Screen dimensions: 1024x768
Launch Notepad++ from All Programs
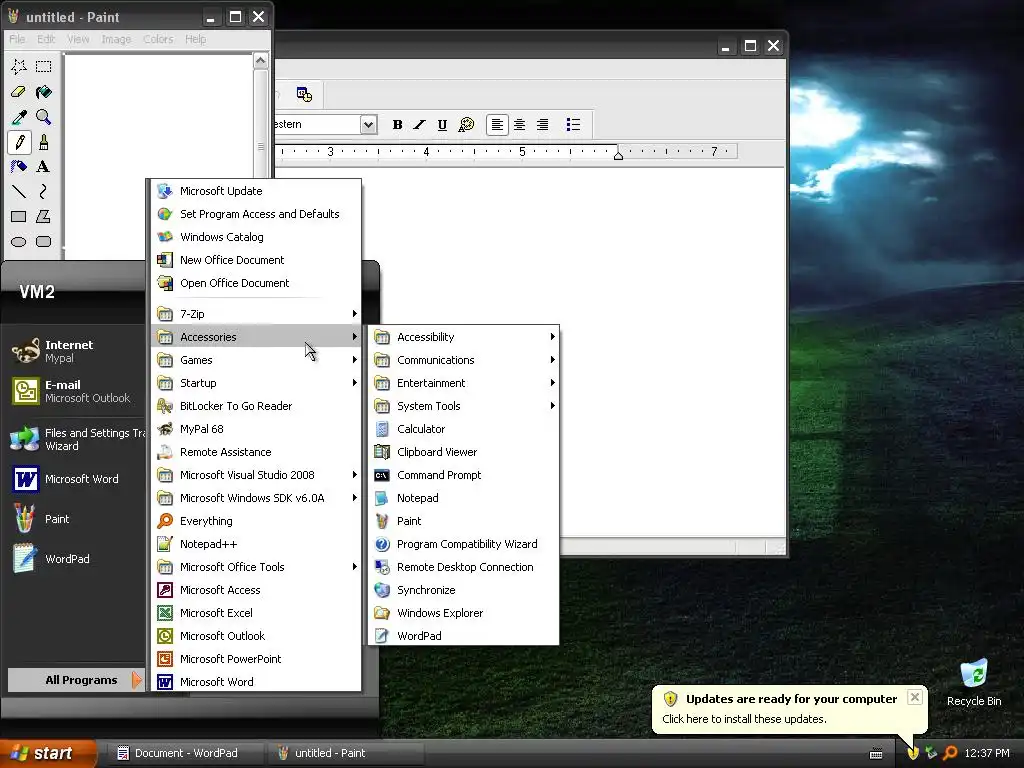pos(256,544)
